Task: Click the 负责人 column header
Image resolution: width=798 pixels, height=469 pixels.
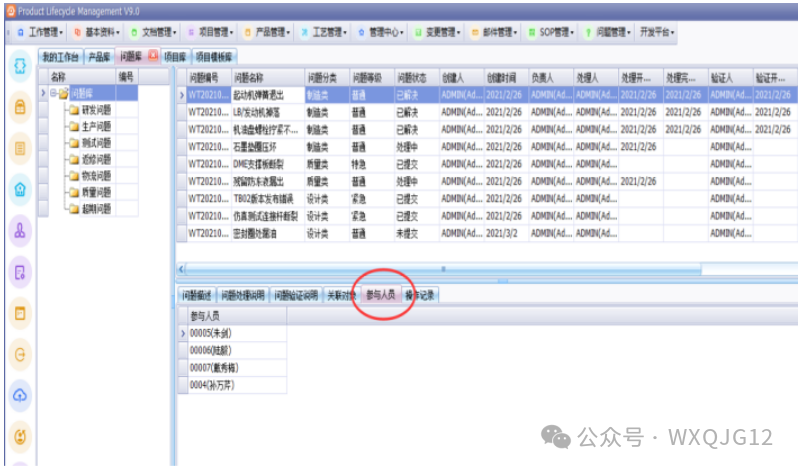Action: click(551, 77)
